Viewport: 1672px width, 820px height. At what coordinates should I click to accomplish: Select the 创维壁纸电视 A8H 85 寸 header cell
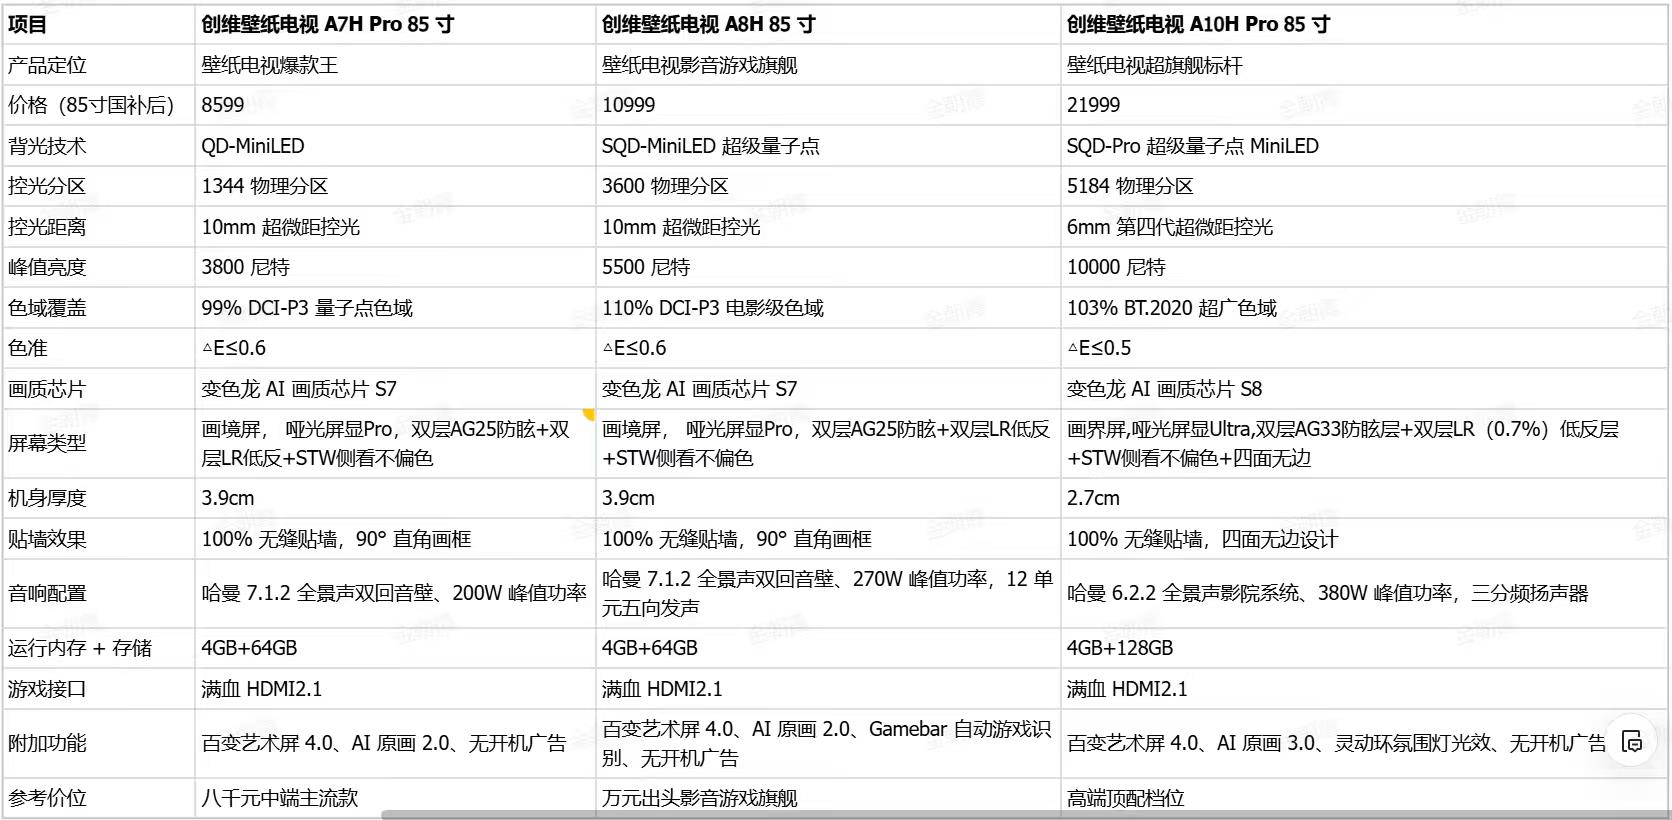pyautogui.click(x=828, y=24)
